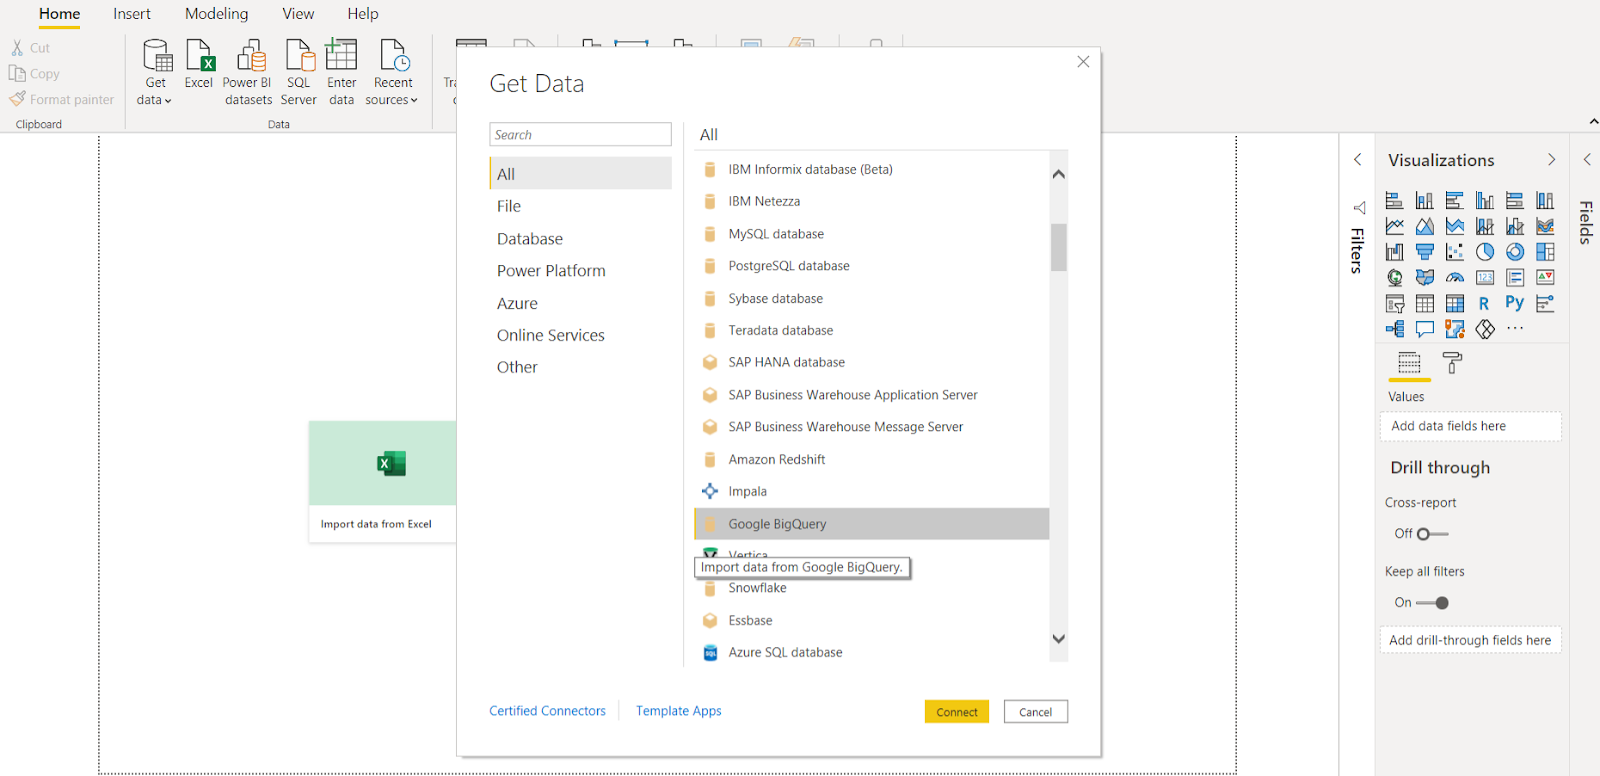Select the Ribbon chart visual
The image size is (1600, 776).
[1545, 227]
